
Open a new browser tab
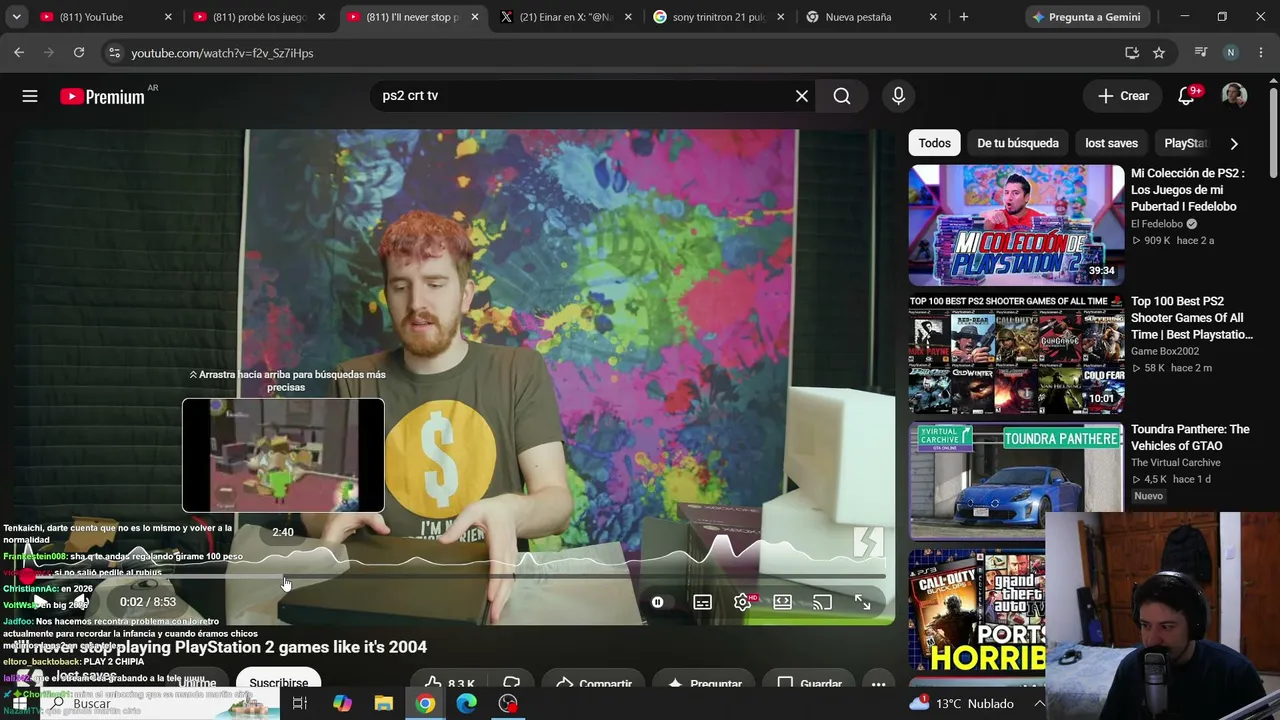coord(964,17)
